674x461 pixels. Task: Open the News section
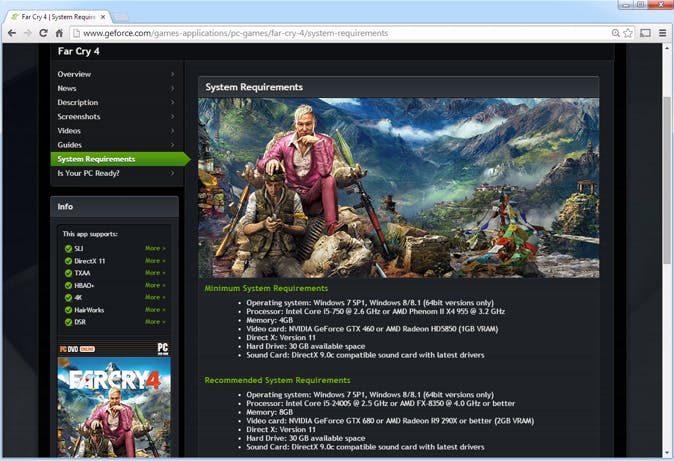[x=67, y=88]
